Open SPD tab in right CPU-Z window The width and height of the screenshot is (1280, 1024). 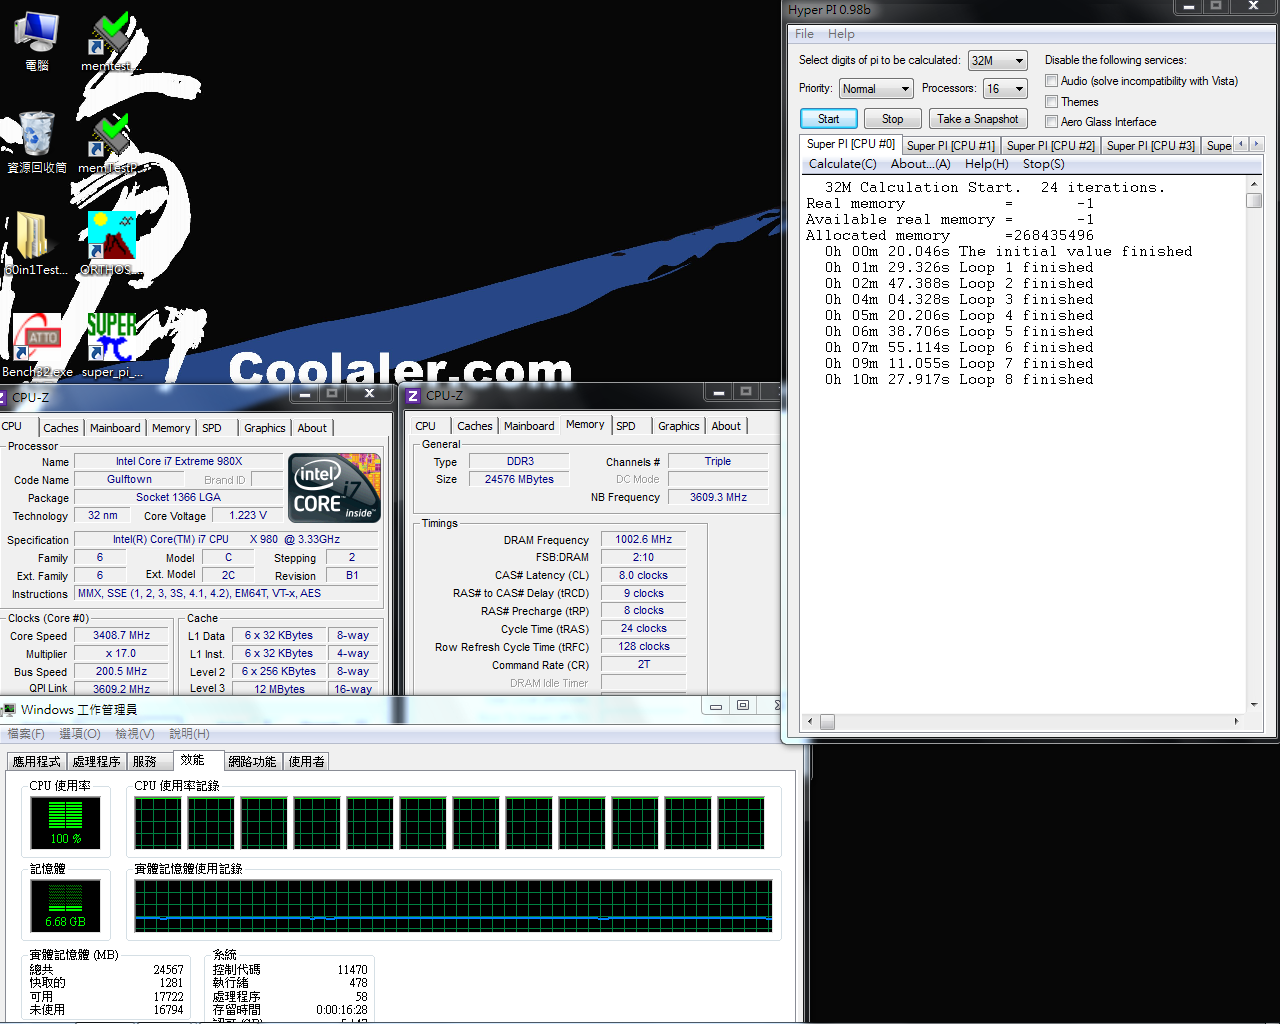[x=626, y=426]
